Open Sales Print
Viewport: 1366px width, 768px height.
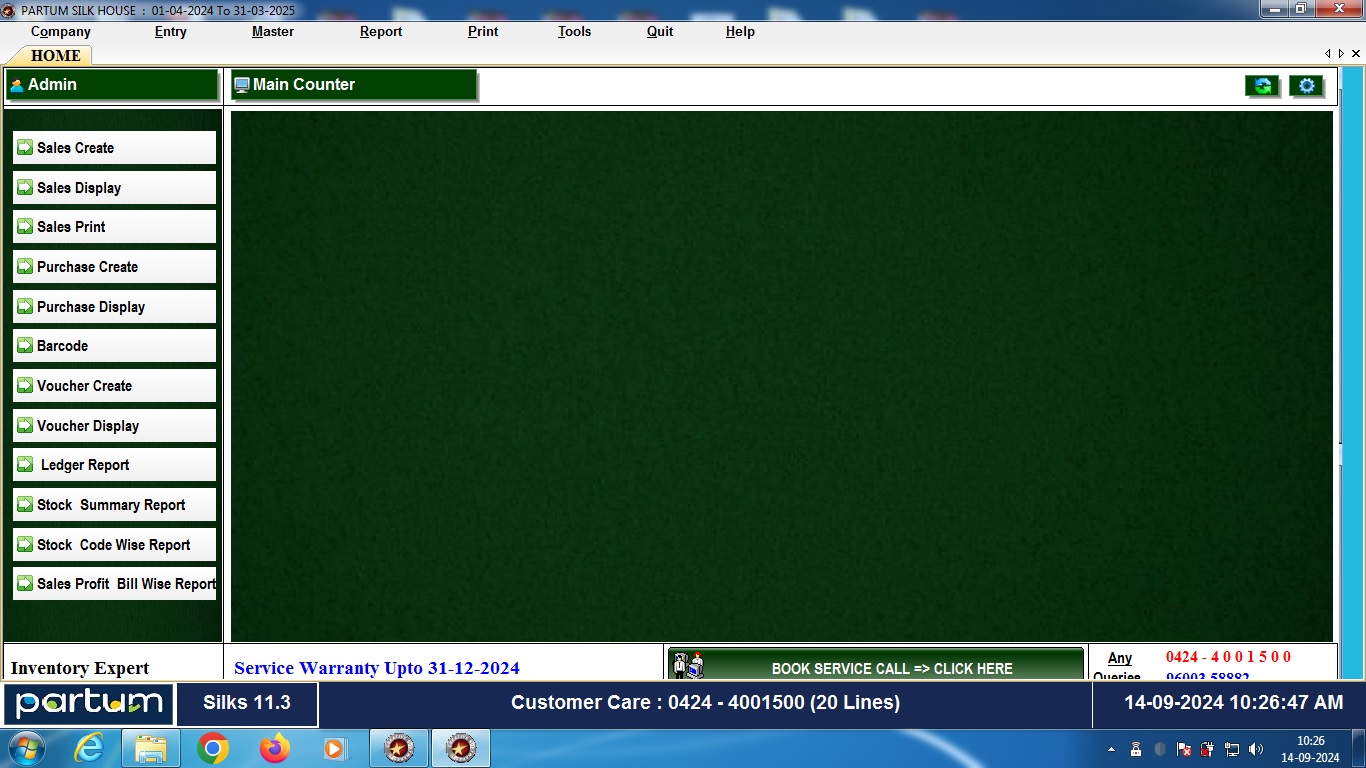pos(114,227)
